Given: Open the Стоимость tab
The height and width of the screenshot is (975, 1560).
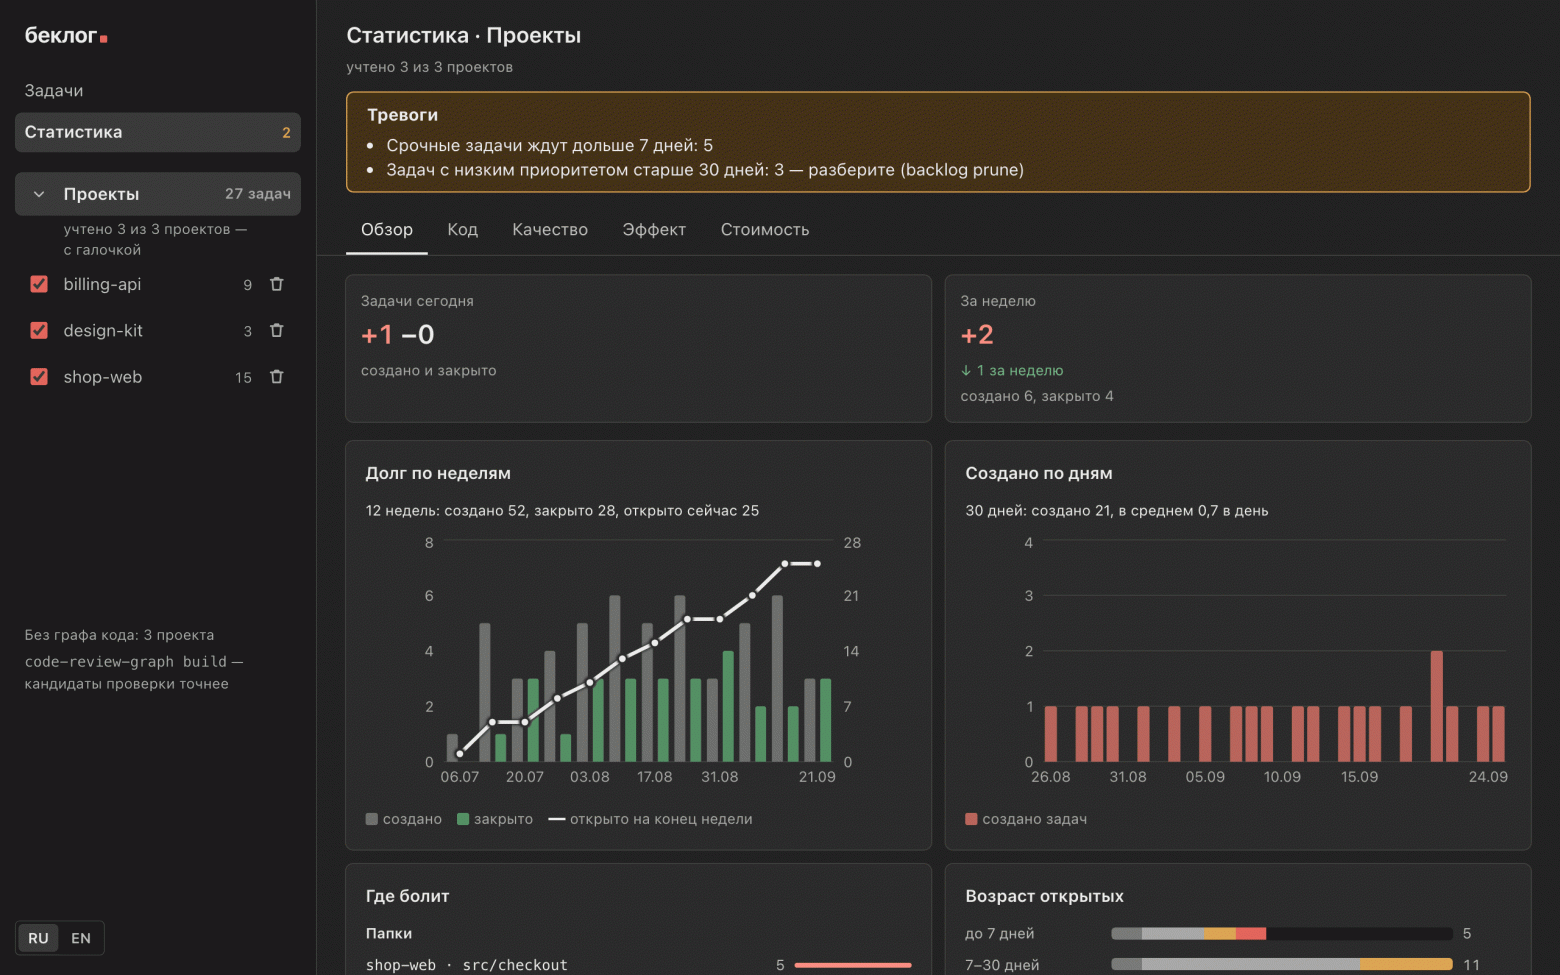Looking at the screenshot, I should (765, 230).
